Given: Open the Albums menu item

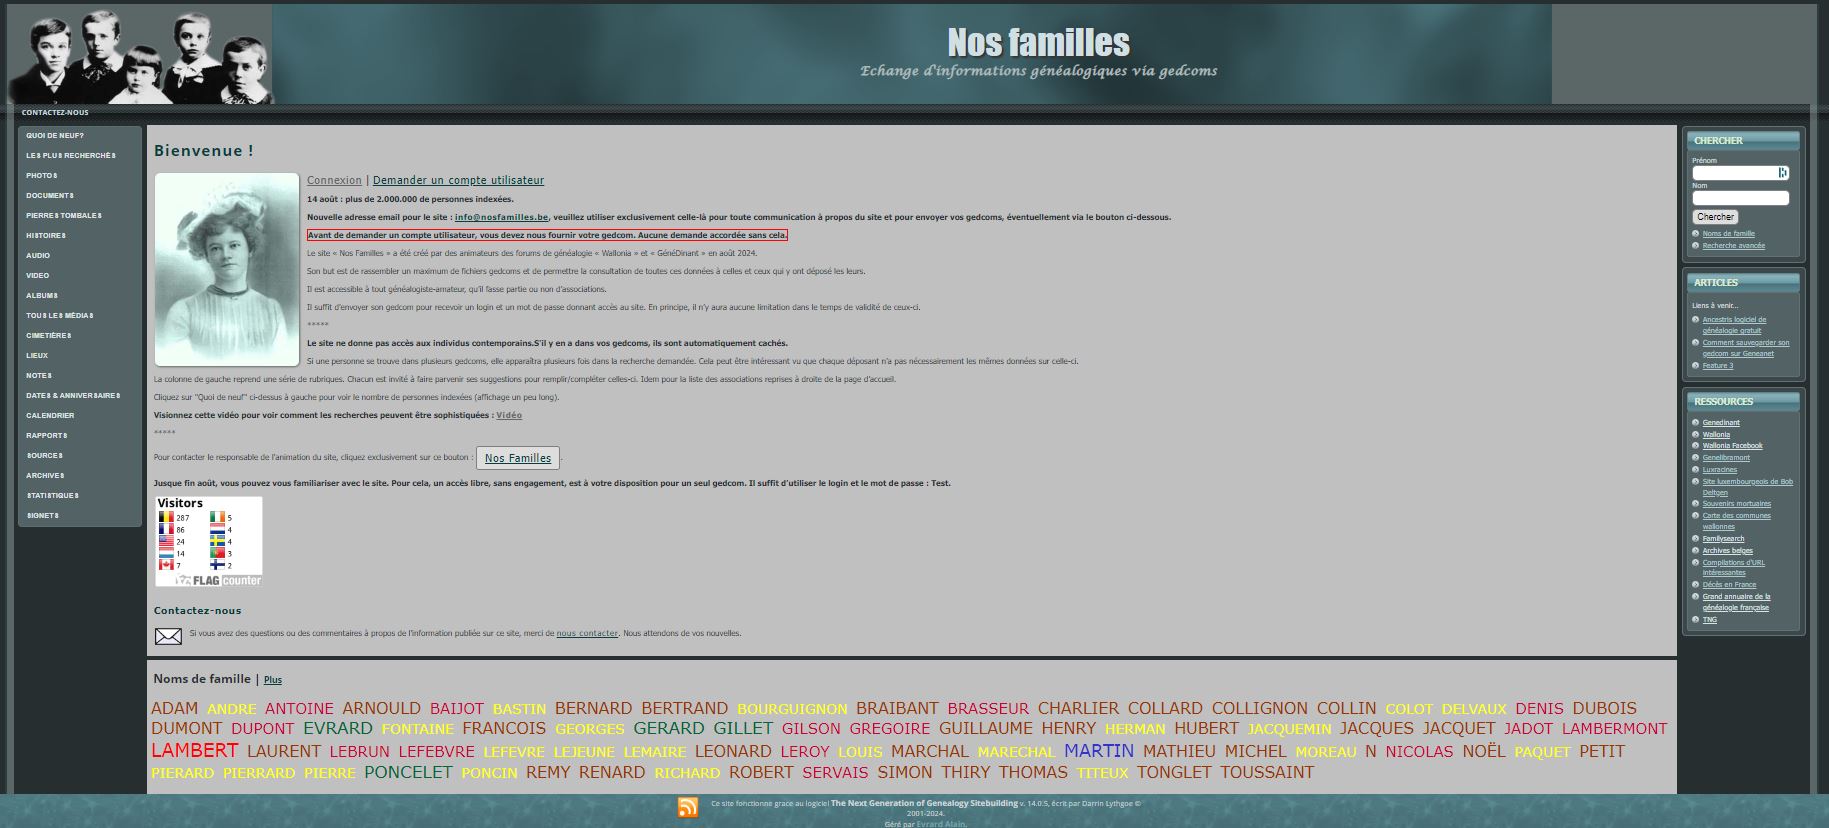Looking at the screenshot, I should point(42,296).
